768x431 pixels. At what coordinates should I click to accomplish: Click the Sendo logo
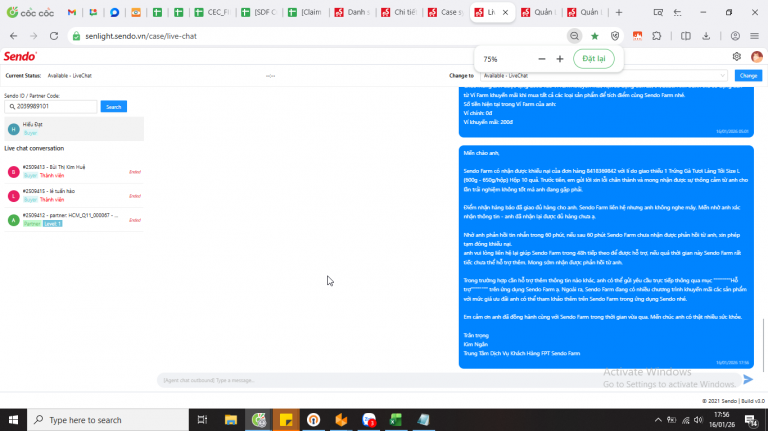pyautogui.click(x=20, y=56)
